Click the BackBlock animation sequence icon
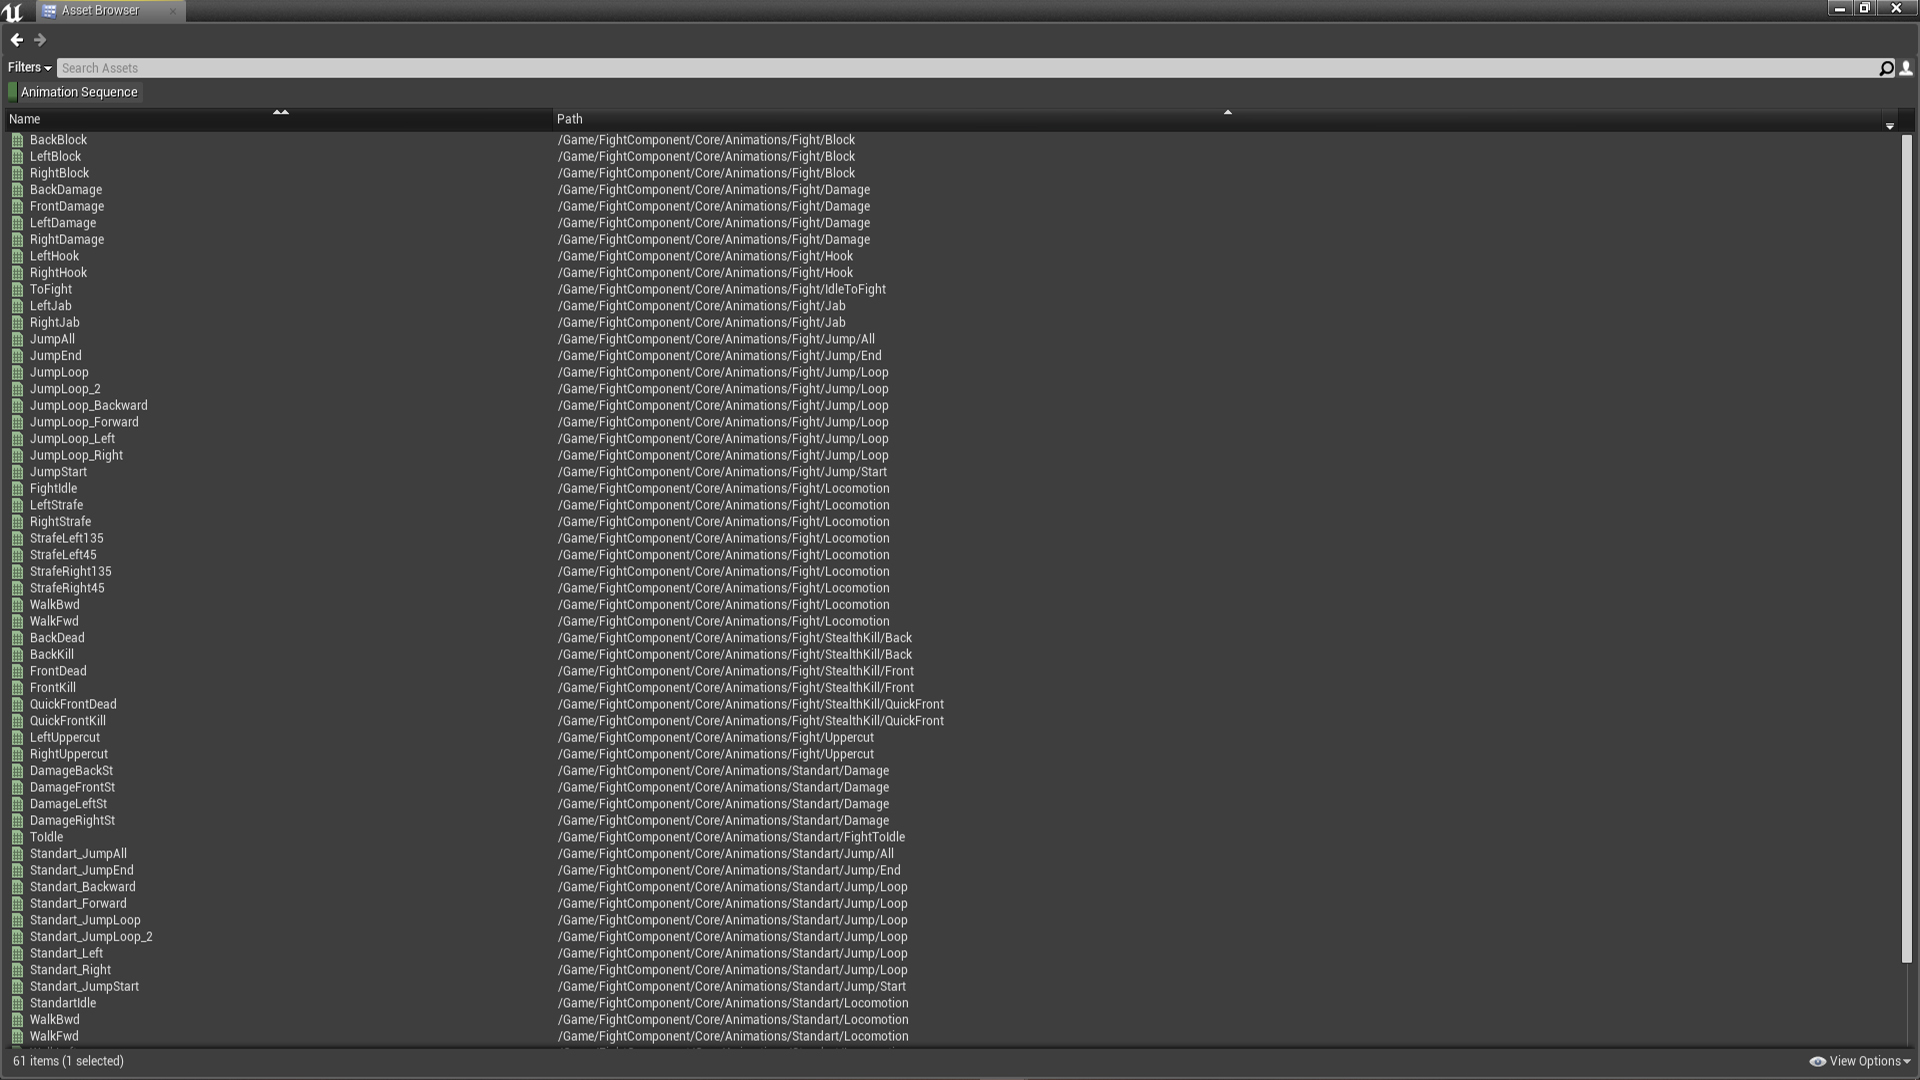 tap(17, 138)
